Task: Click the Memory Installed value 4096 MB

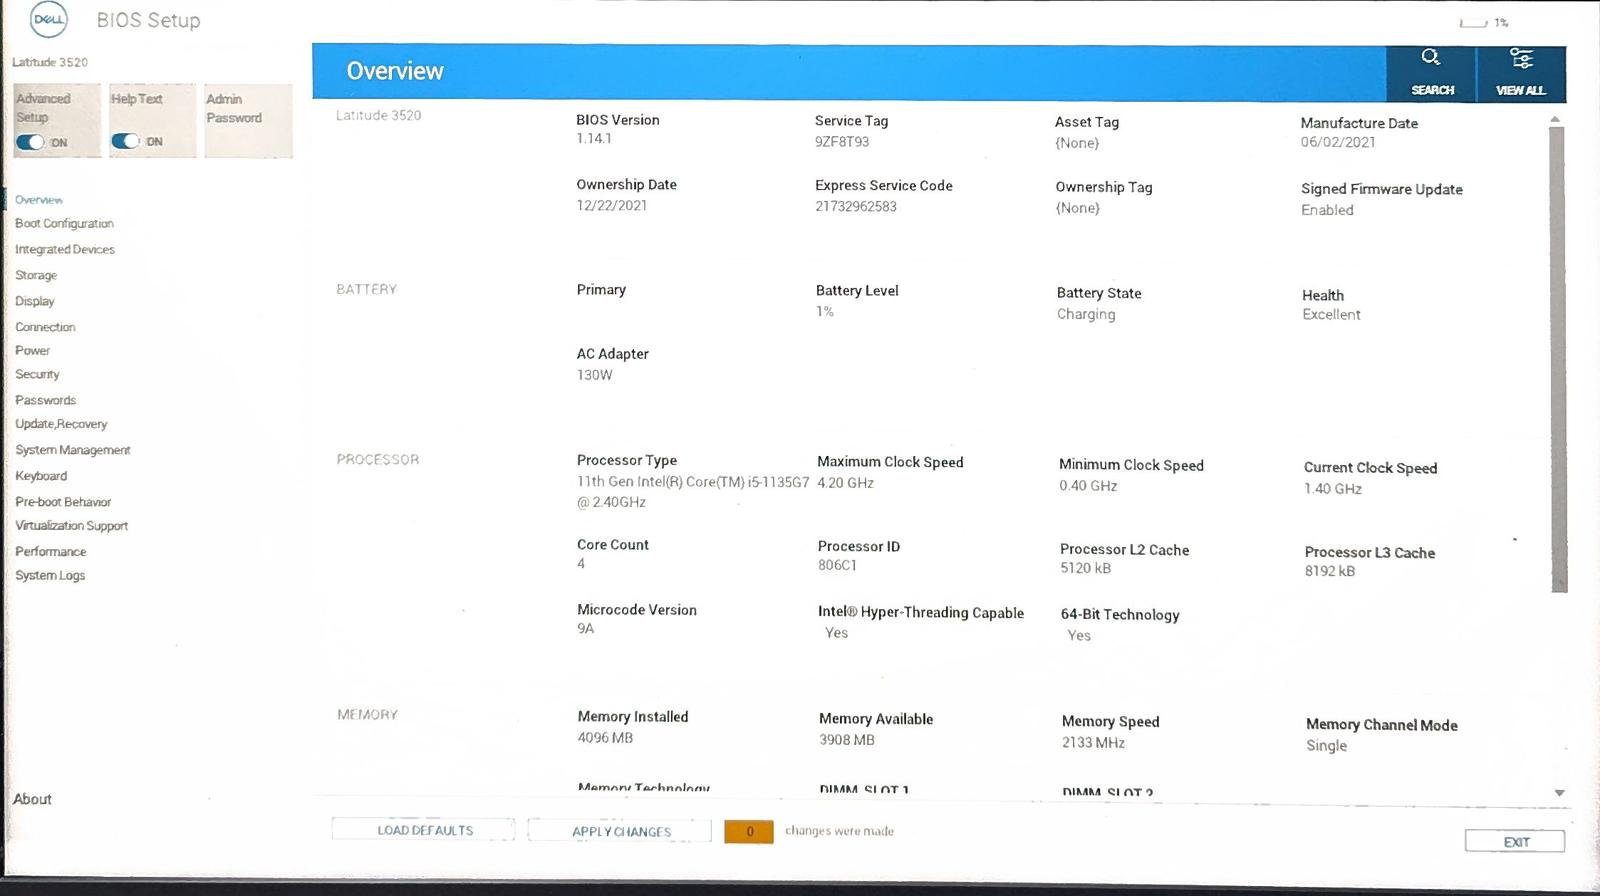Action: tap(605, 738)
